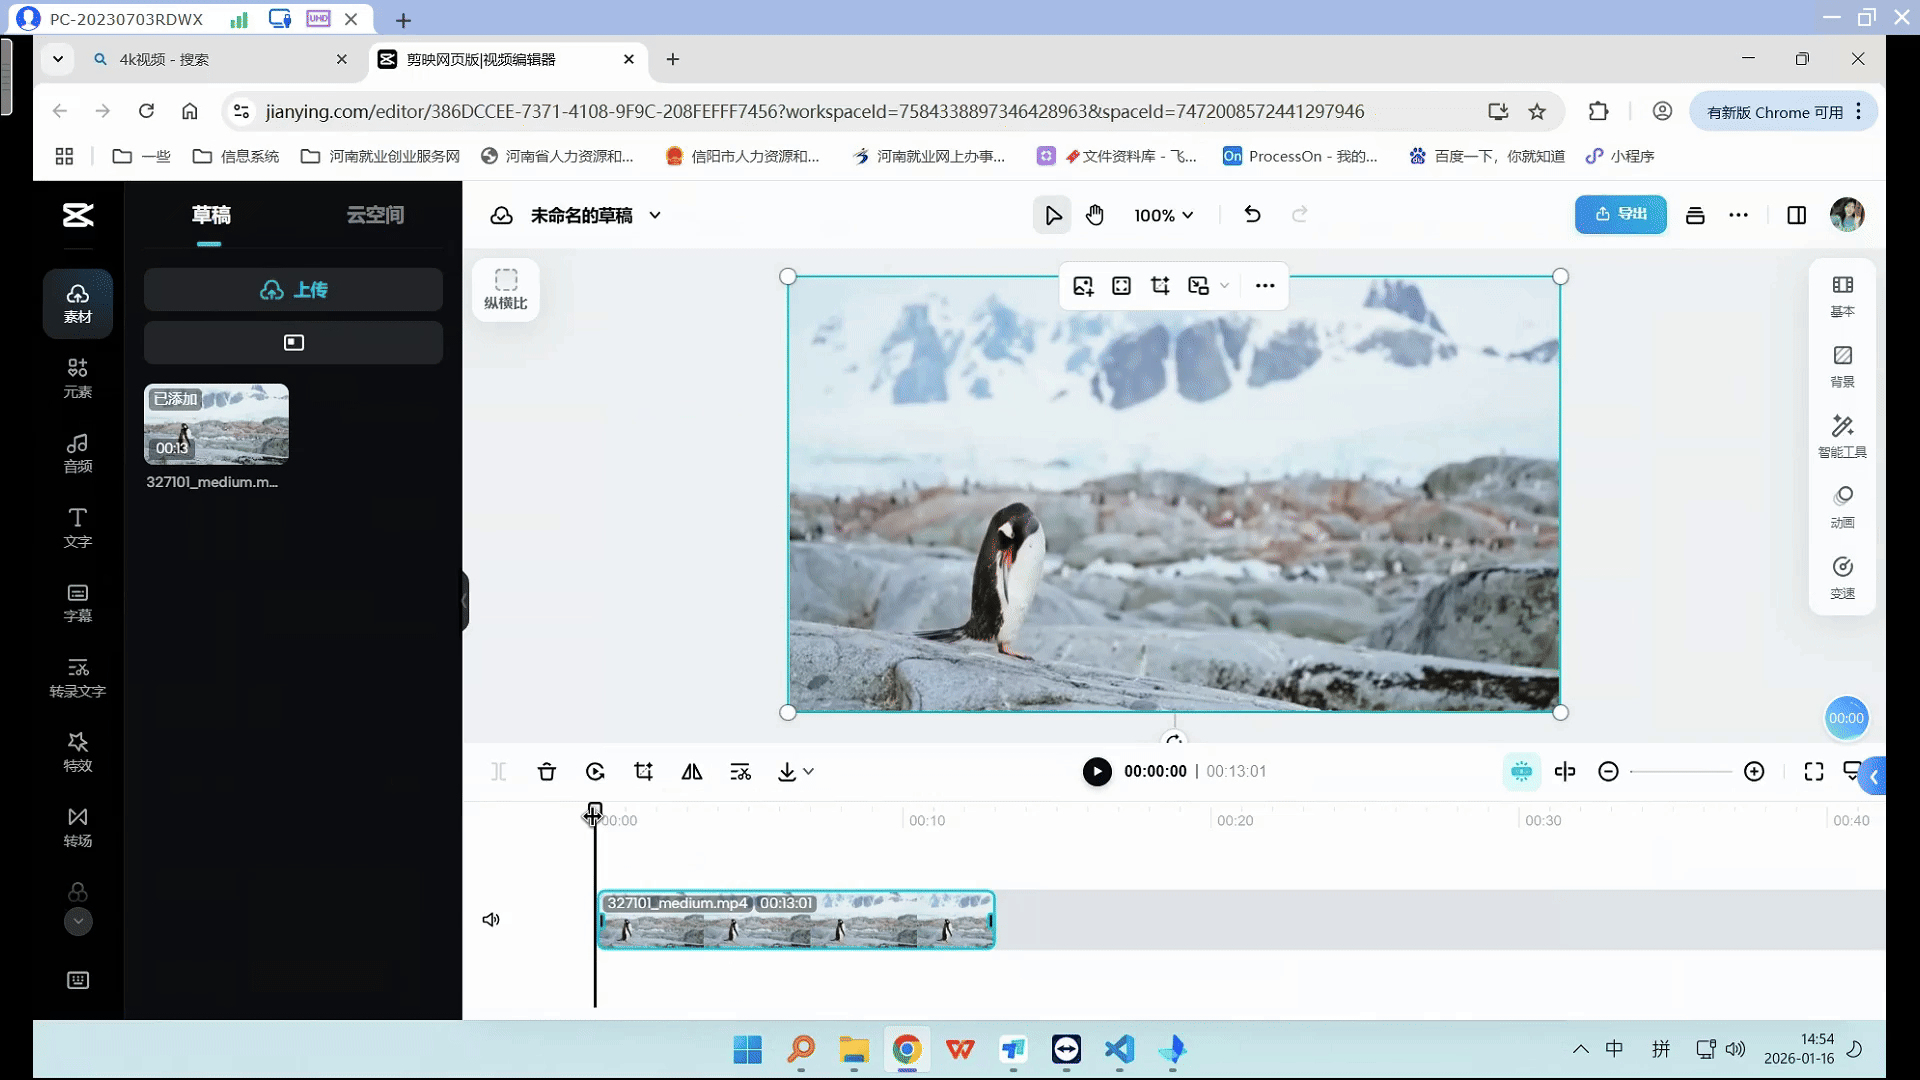The height and width of the screenshot is (1080, 1920).
Task: Switch to the 云空间 tab
Action: pyautogui.click(x=375, y=215)
